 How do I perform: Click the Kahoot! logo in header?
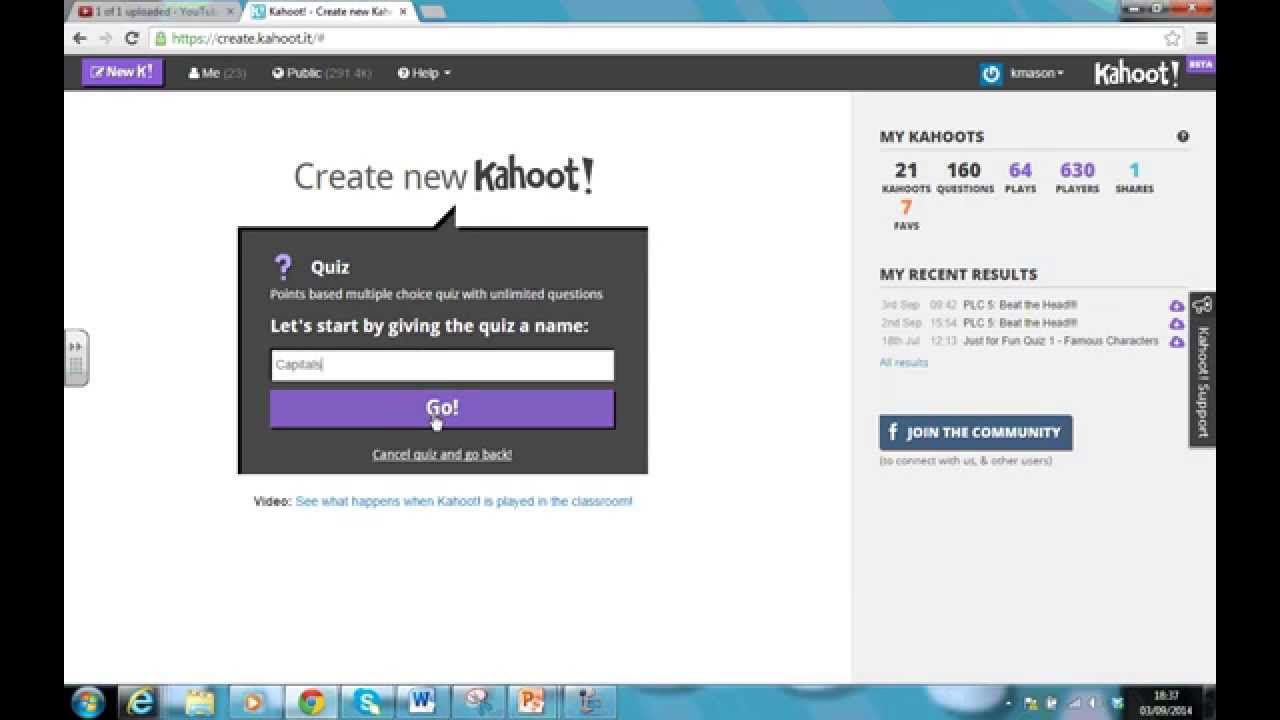[1137, 73]
